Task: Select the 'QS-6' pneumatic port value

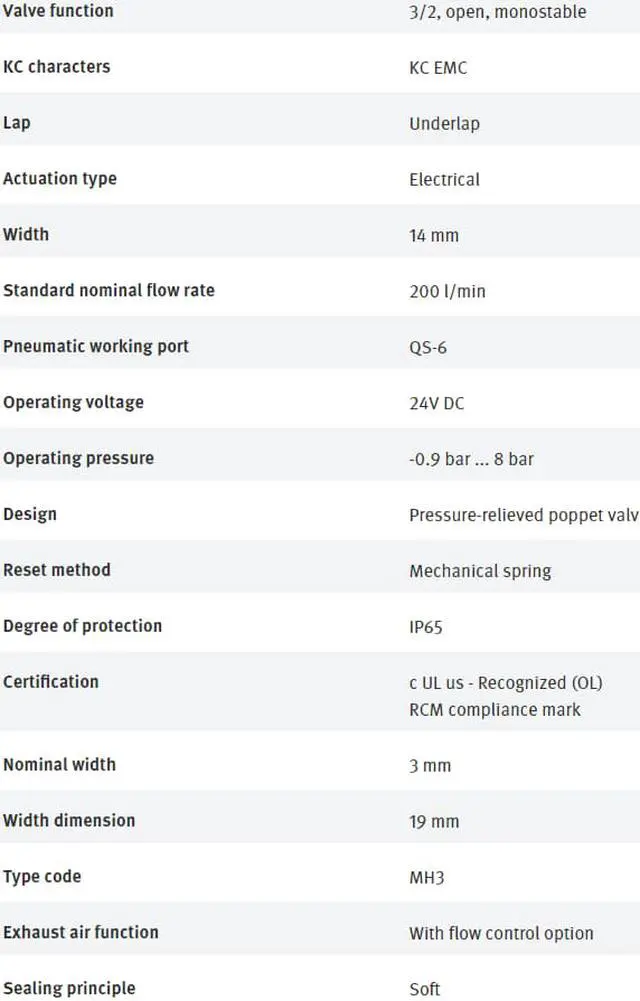Action: pyautogui.click(x=428, y=347)
